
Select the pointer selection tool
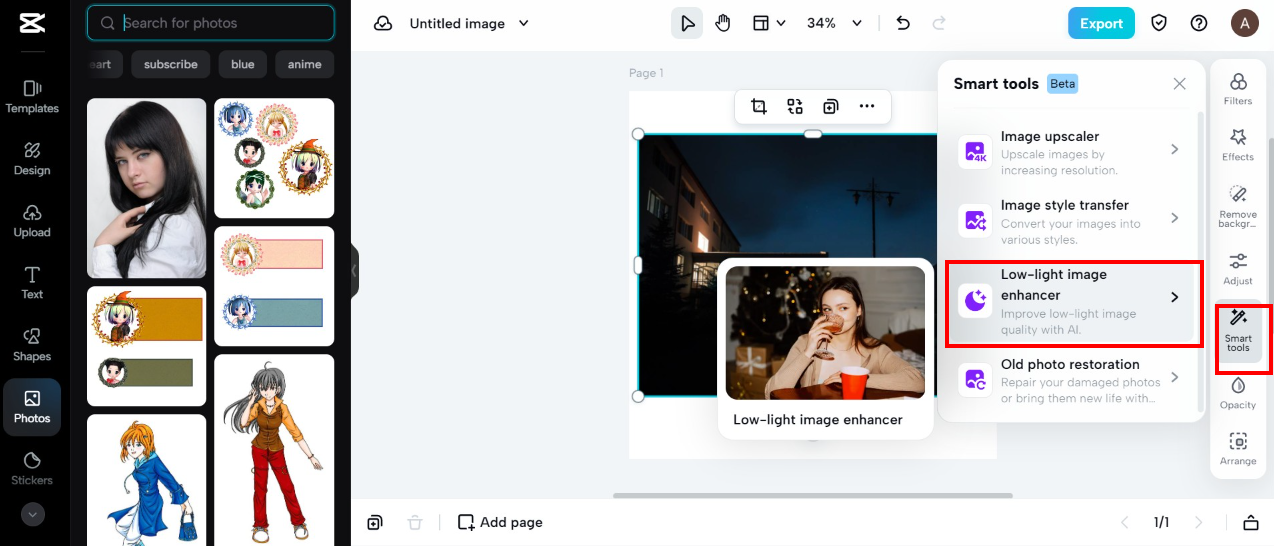[x=687, y=23]
